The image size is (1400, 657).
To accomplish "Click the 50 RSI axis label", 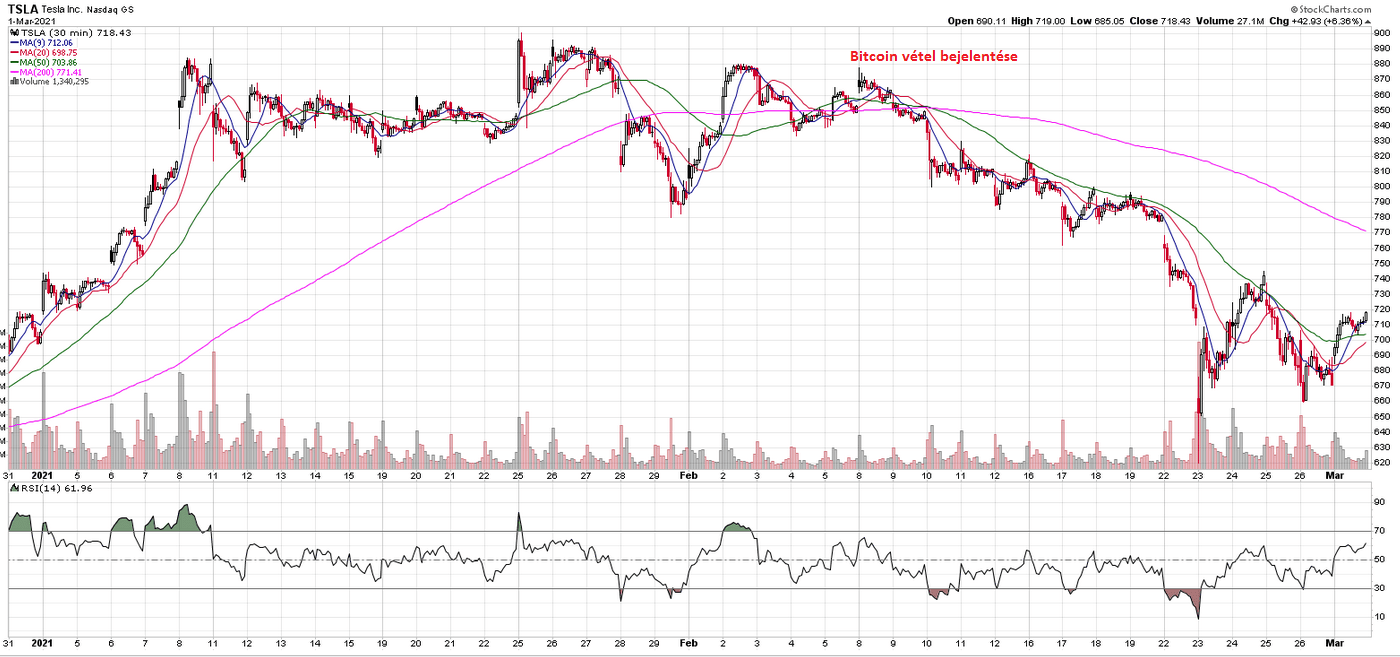I will pyautogui.click(x=1380, y=560).
